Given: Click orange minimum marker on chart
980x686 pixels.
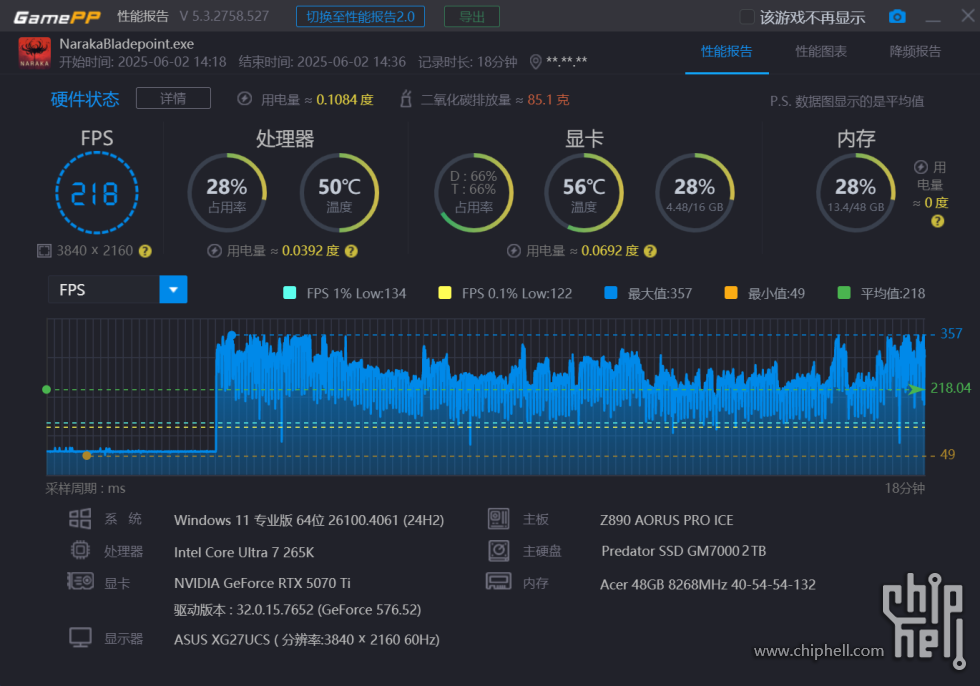Looking at the screenshot, I should point(87,455).
